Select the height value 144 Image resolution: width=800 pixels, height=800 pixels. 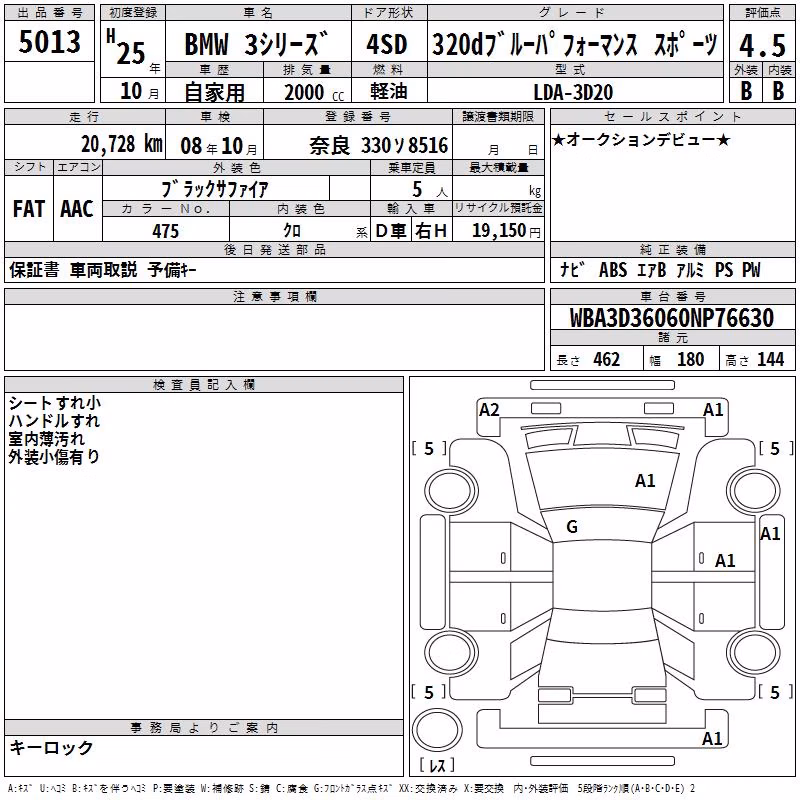[770, 359]
